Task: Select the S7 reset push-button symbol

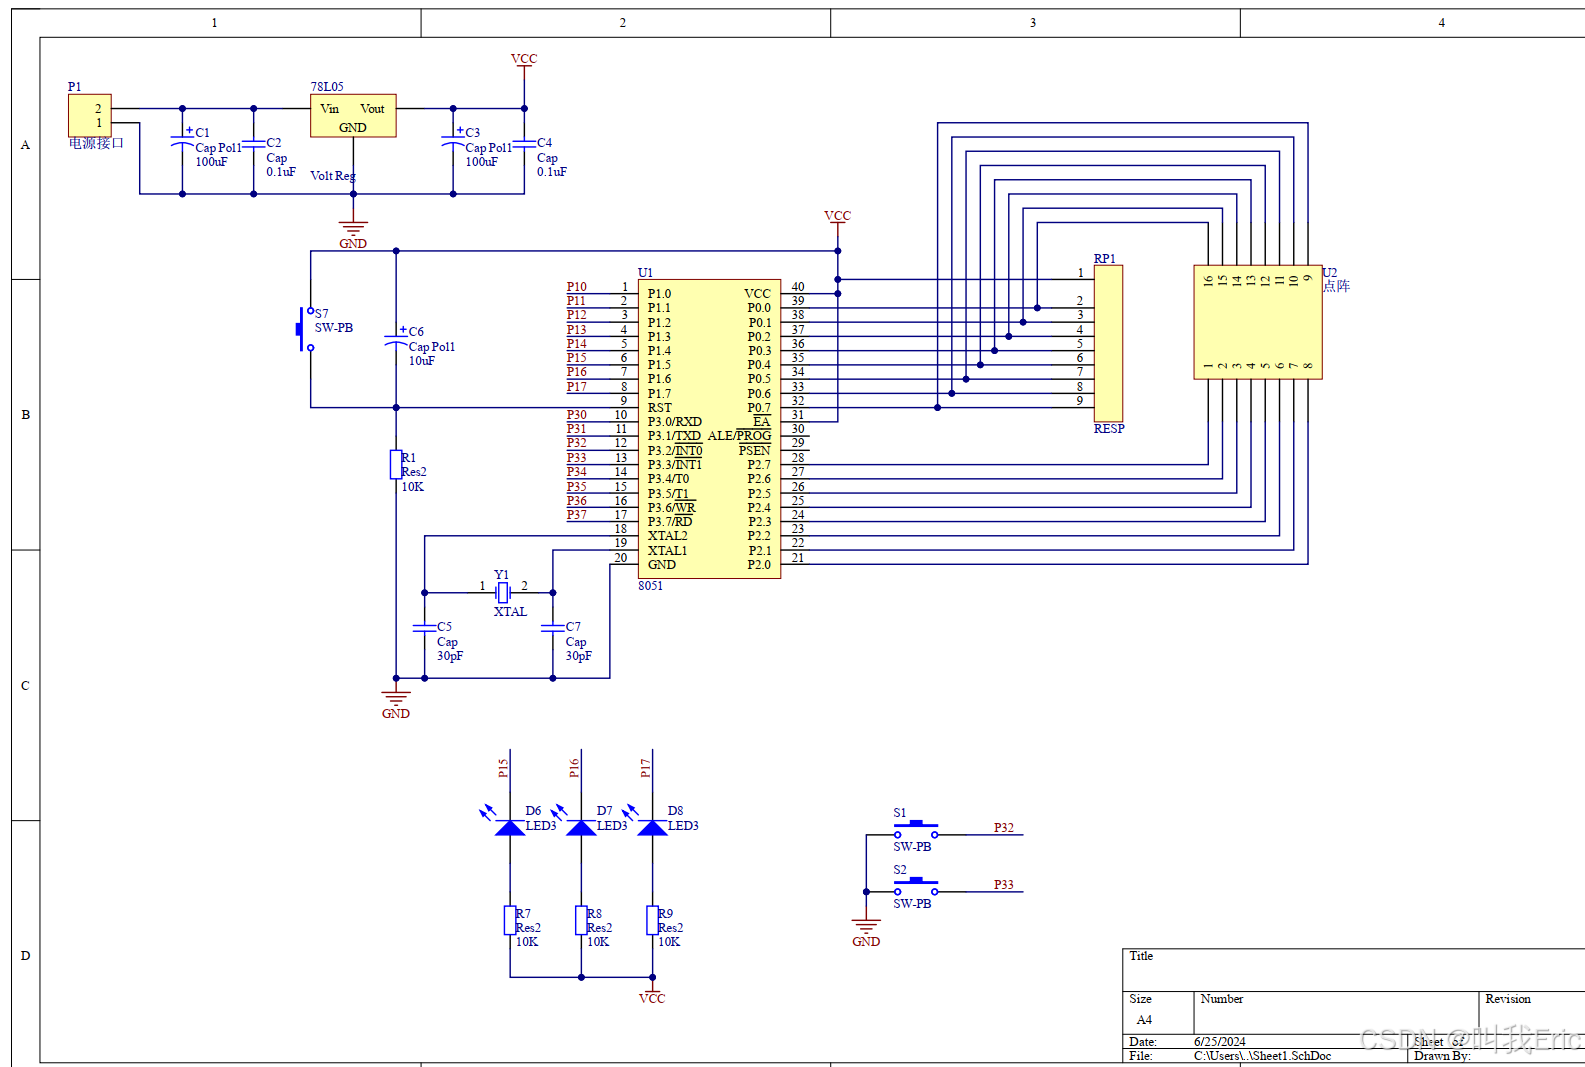Action: click(305, 329)
